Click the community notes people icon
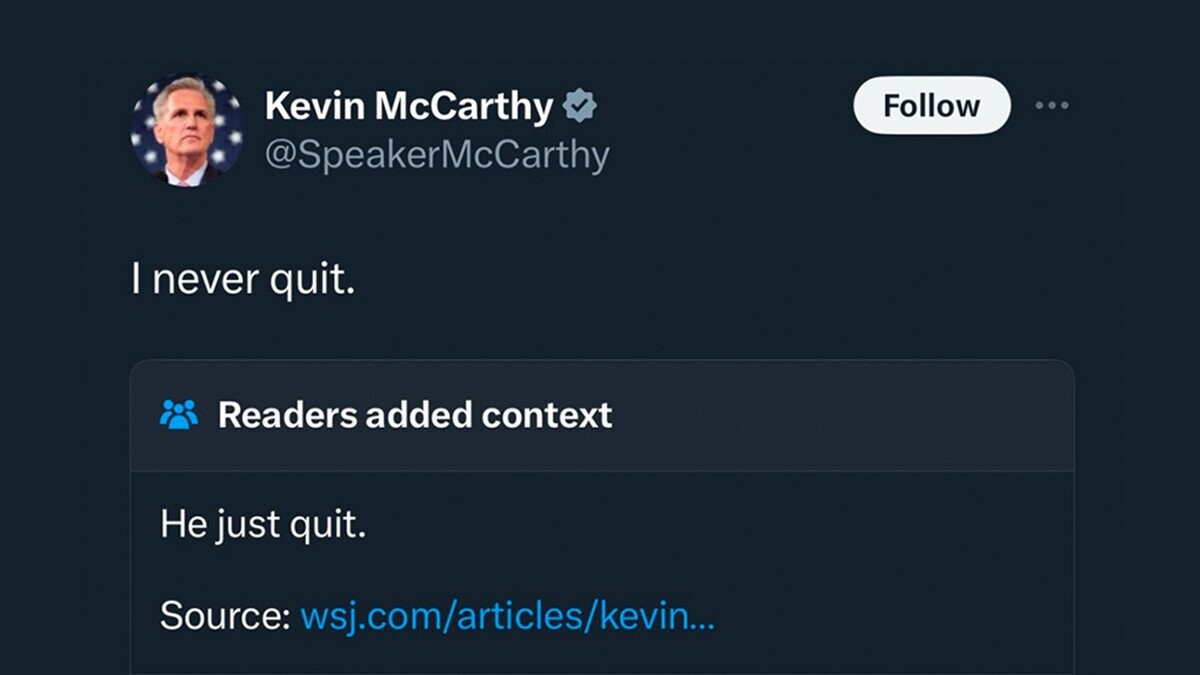Image resolution: width=1200 pixels, height=675 pixels. [x=179, y=414]
